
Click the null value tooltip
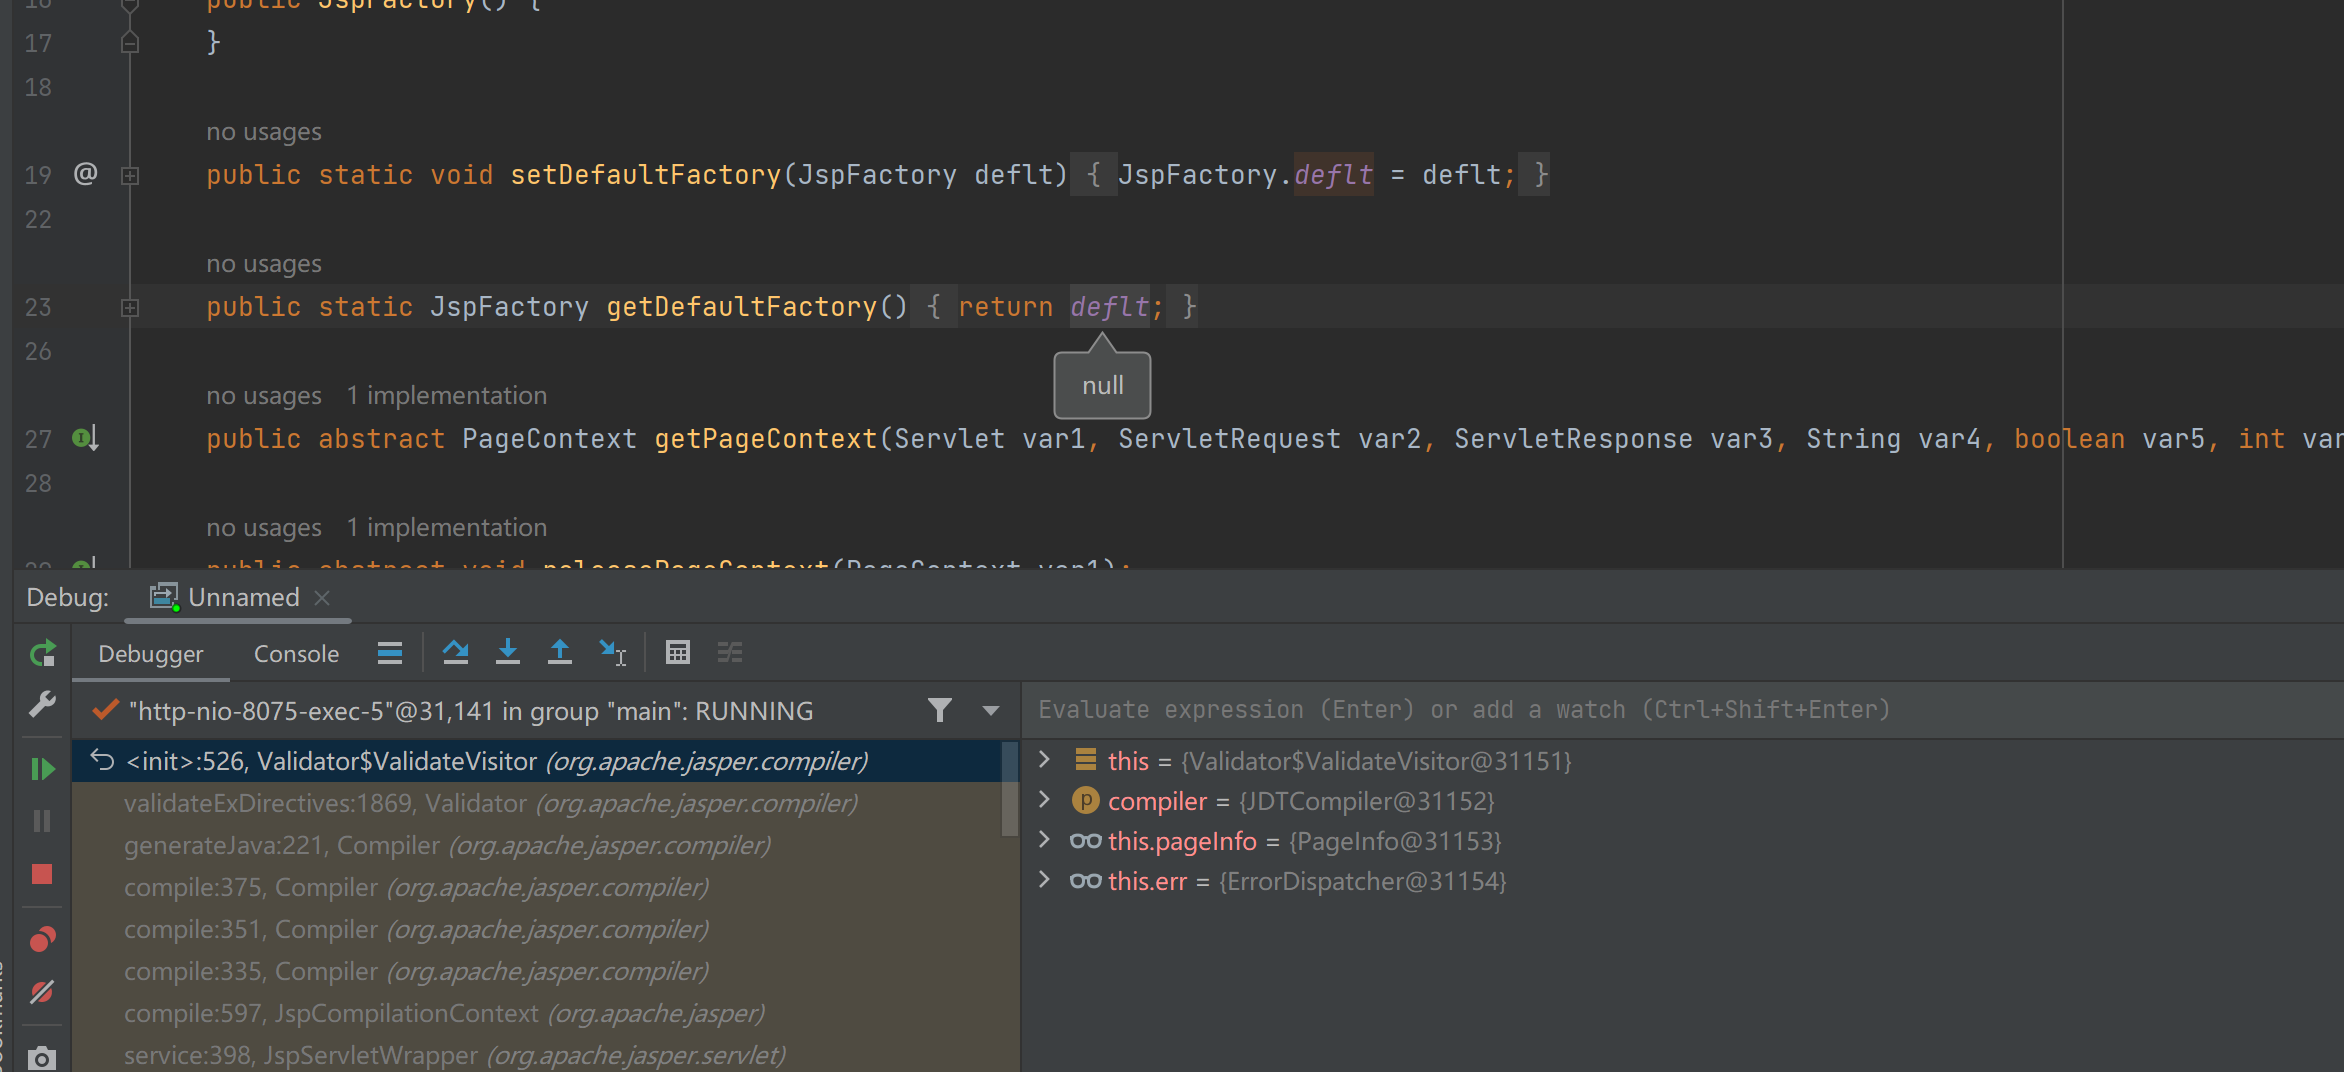tap(1102, 385)
